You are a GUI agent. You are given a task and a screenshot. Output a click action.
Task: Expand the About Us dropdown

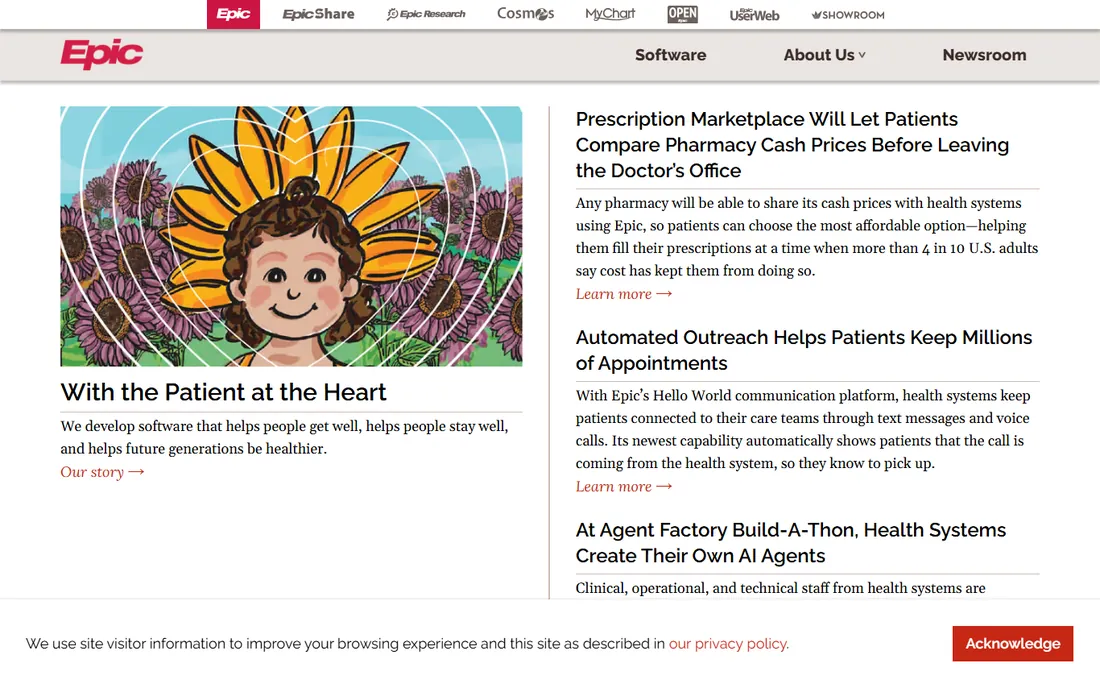[x=824, y=55]
